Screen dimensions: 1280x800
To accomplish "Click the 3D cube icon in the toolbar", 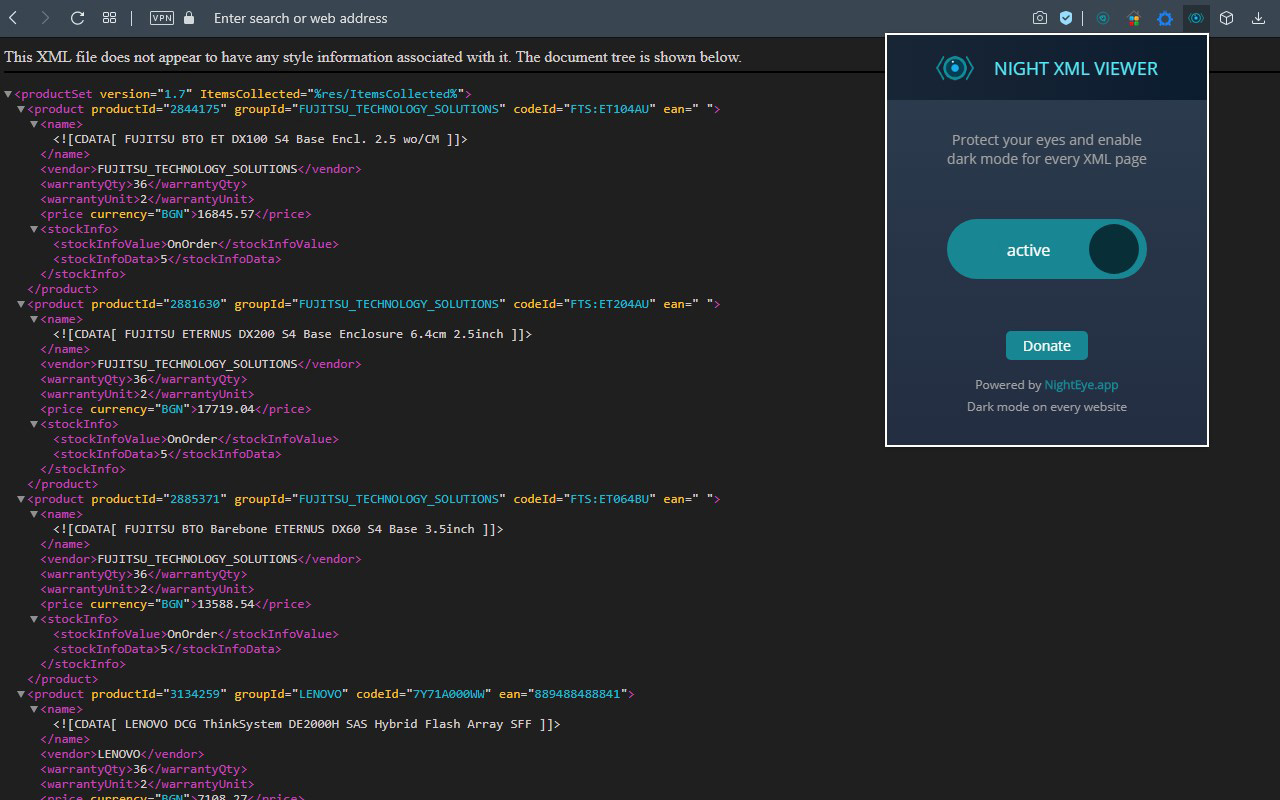I will 1226,18.
